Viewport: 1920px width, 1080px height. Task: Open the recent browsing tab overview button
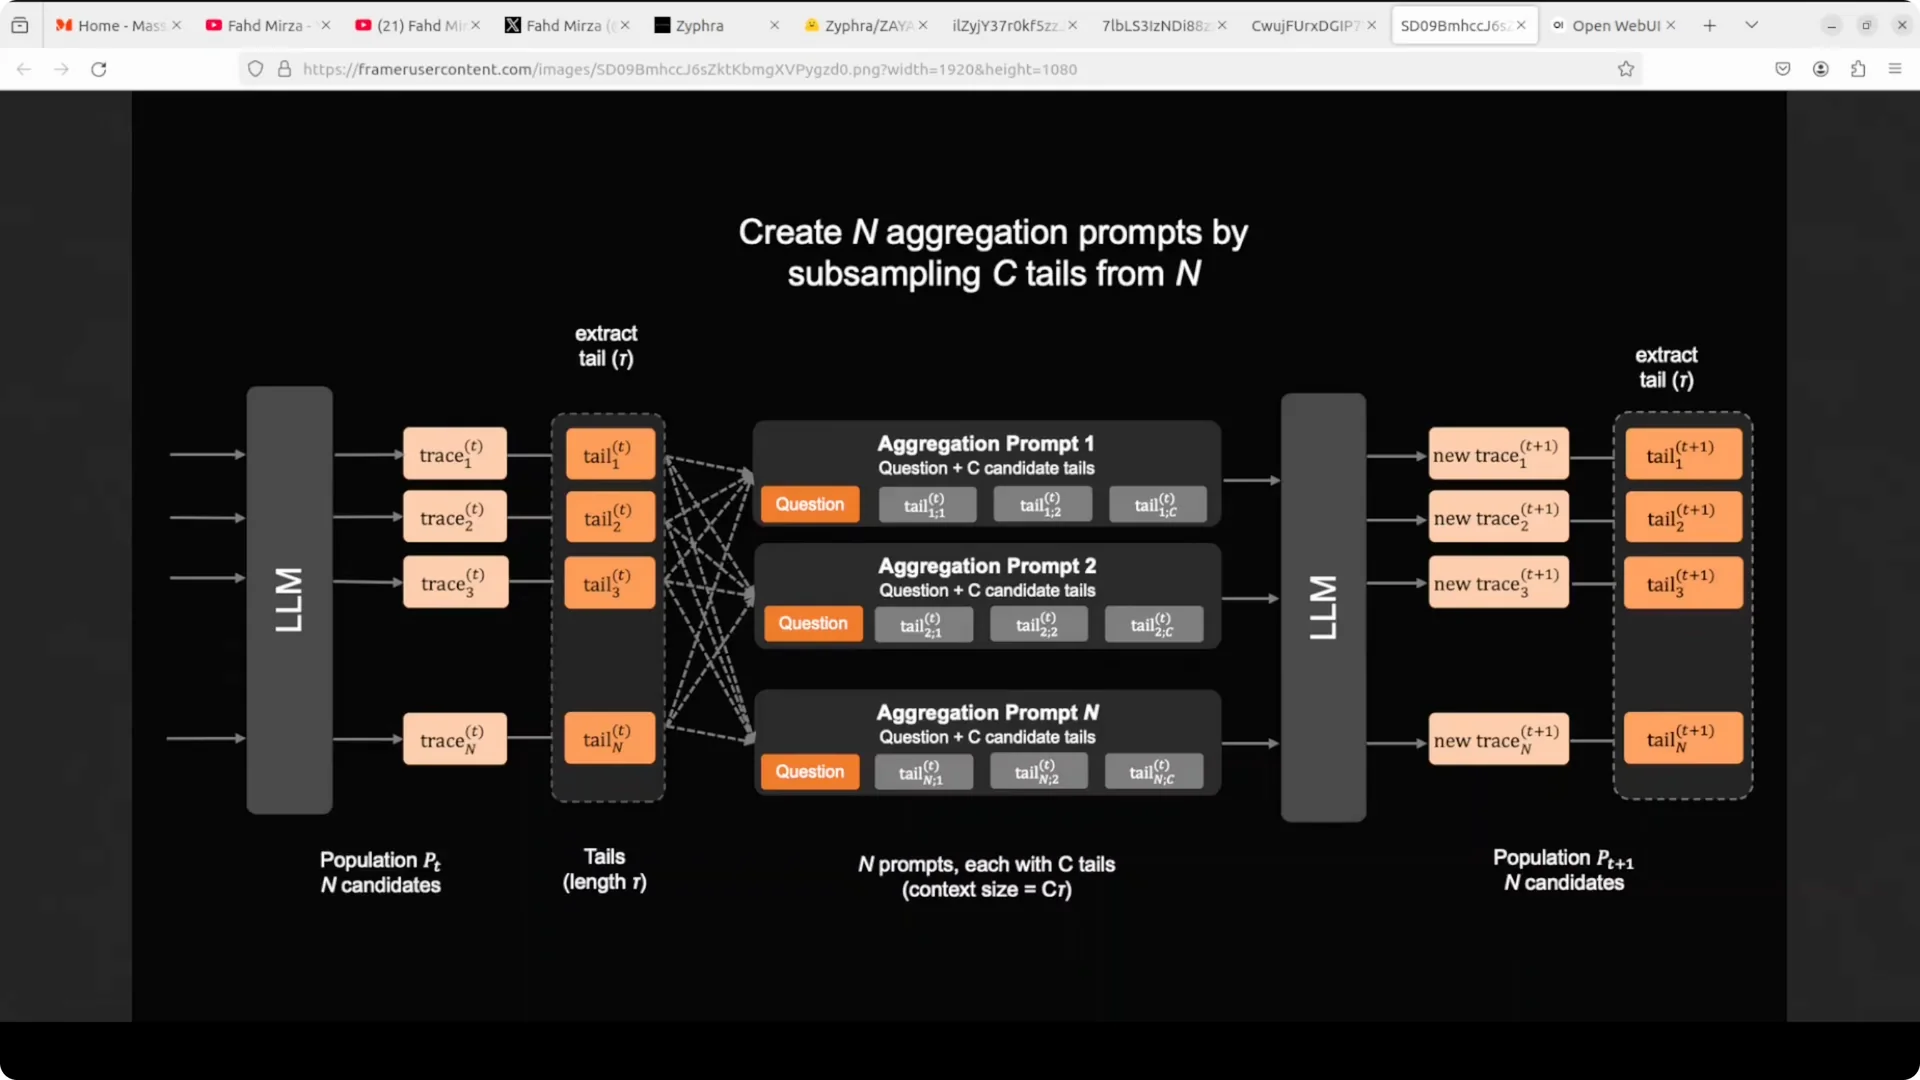click(20, 25)
